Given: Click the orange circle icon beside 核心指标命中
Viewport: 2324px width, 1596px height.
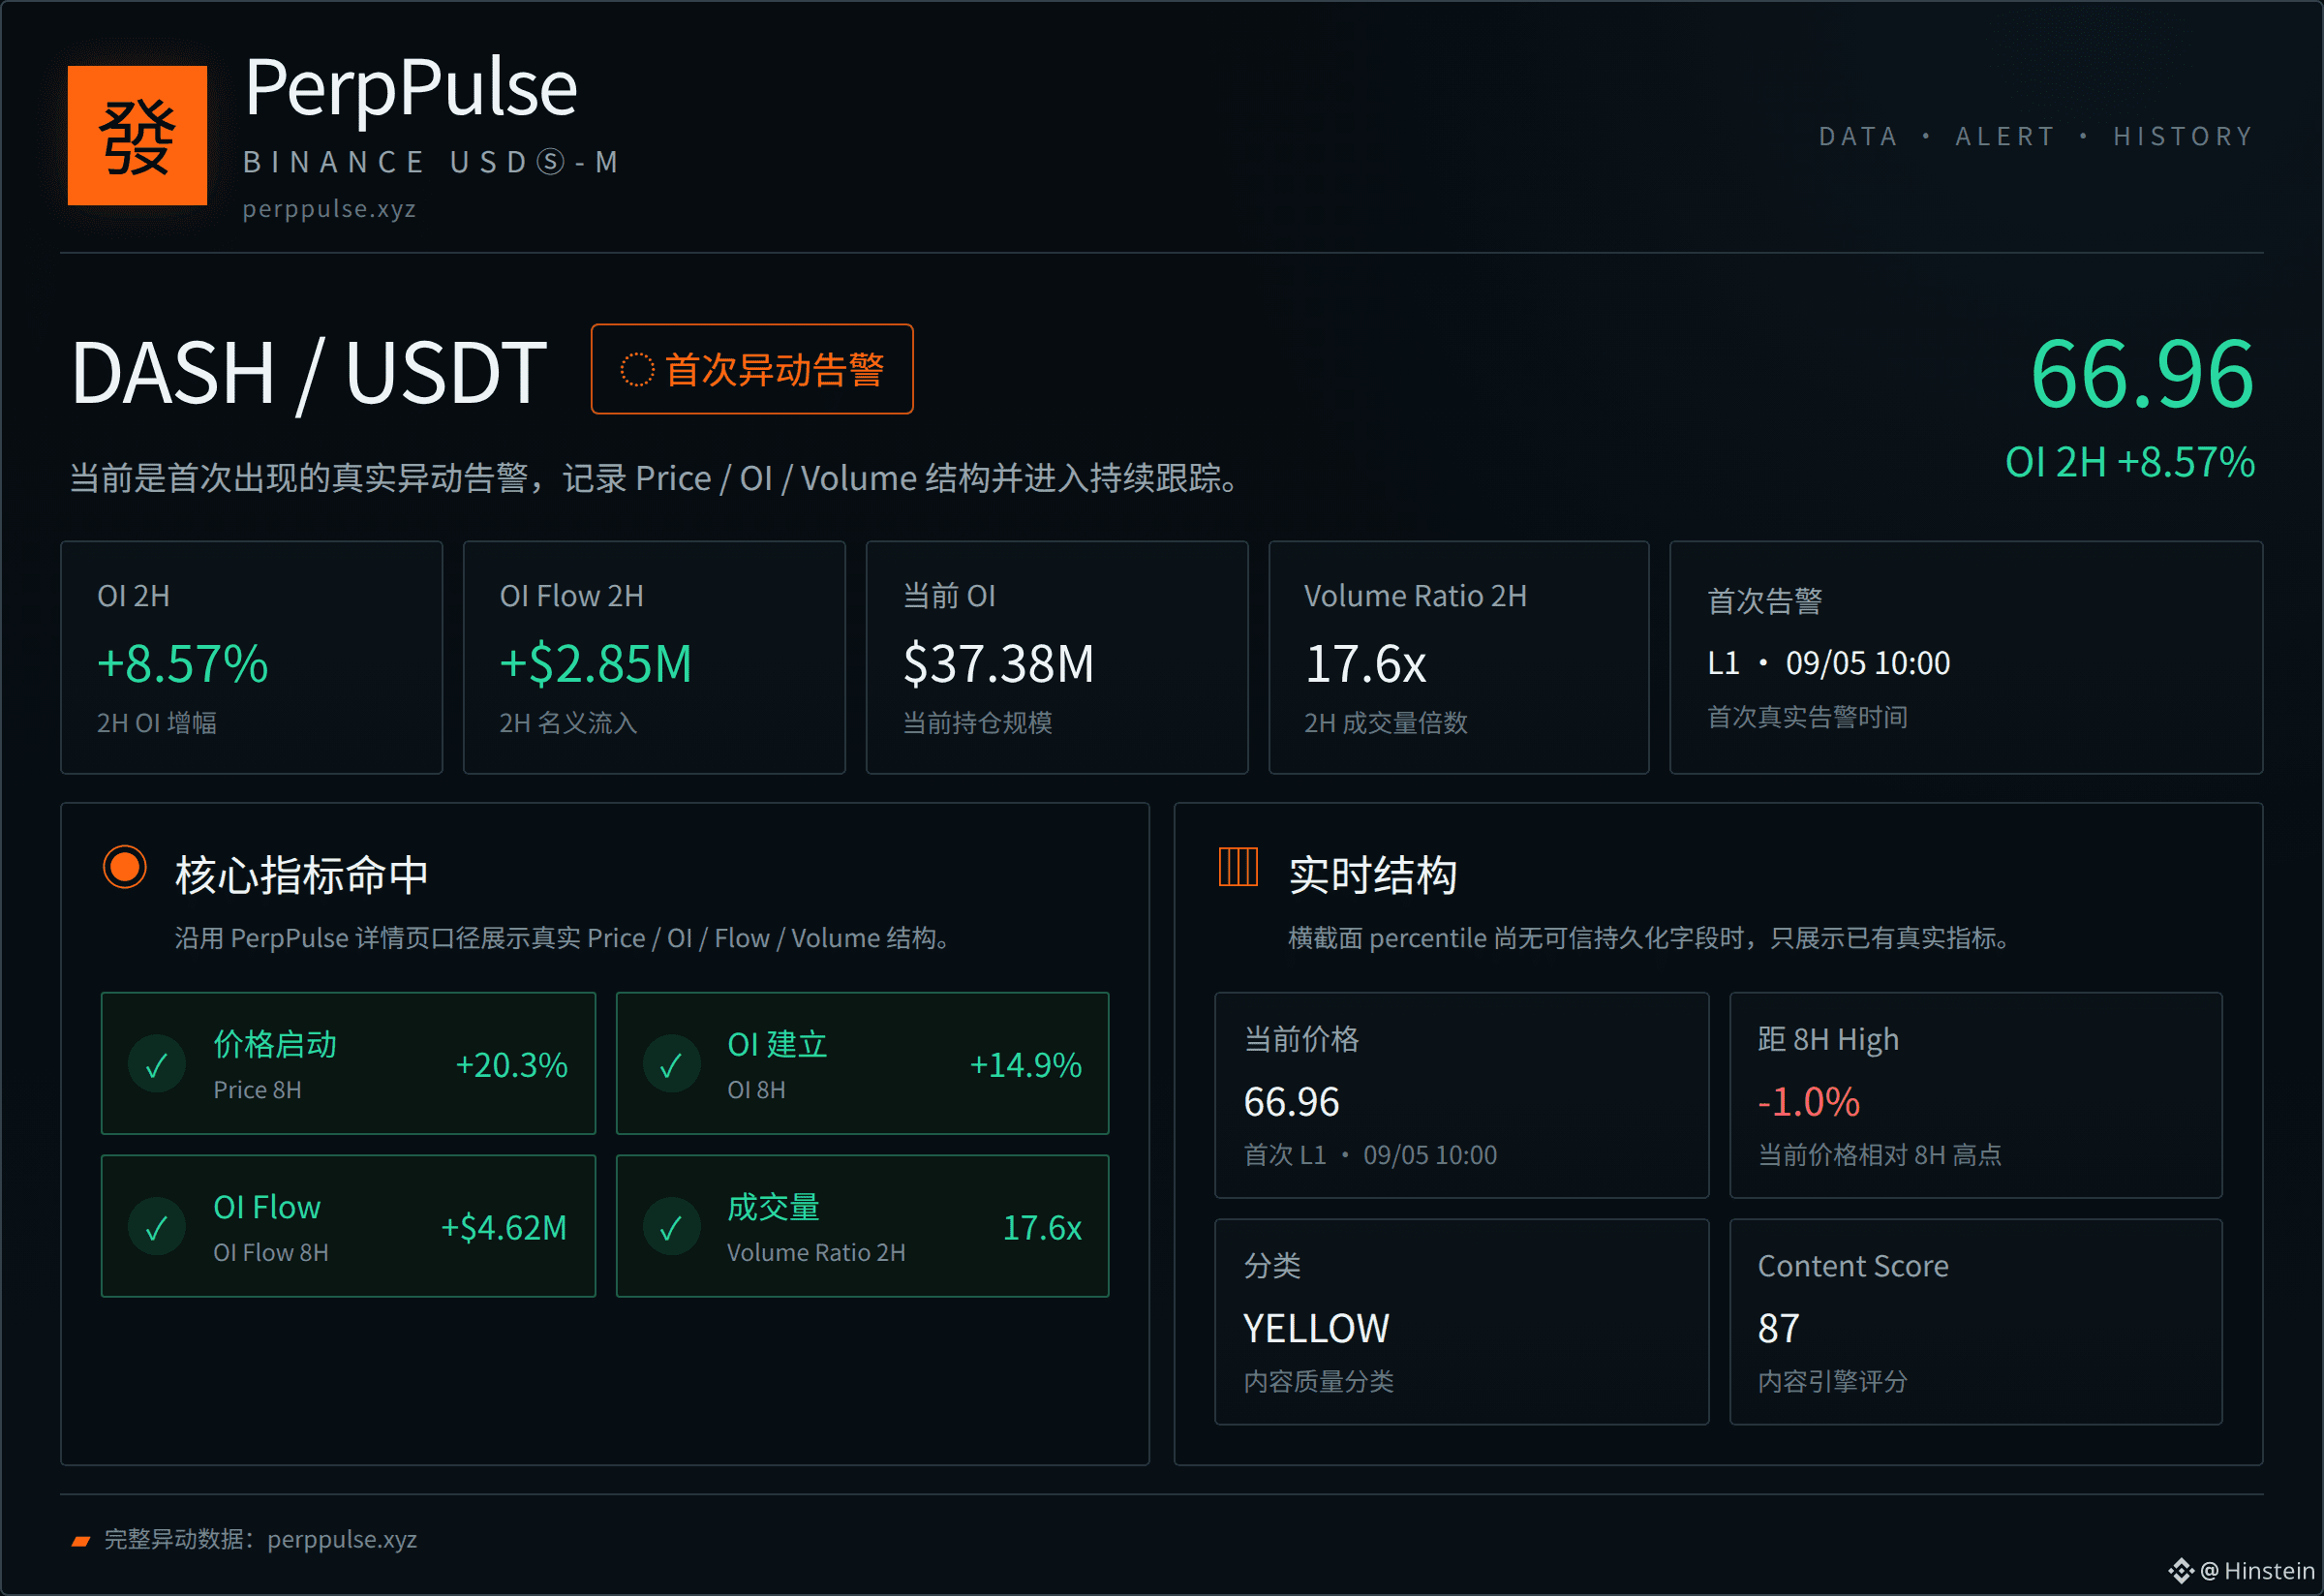Looking at the screenshot, I should coord(125,867).
